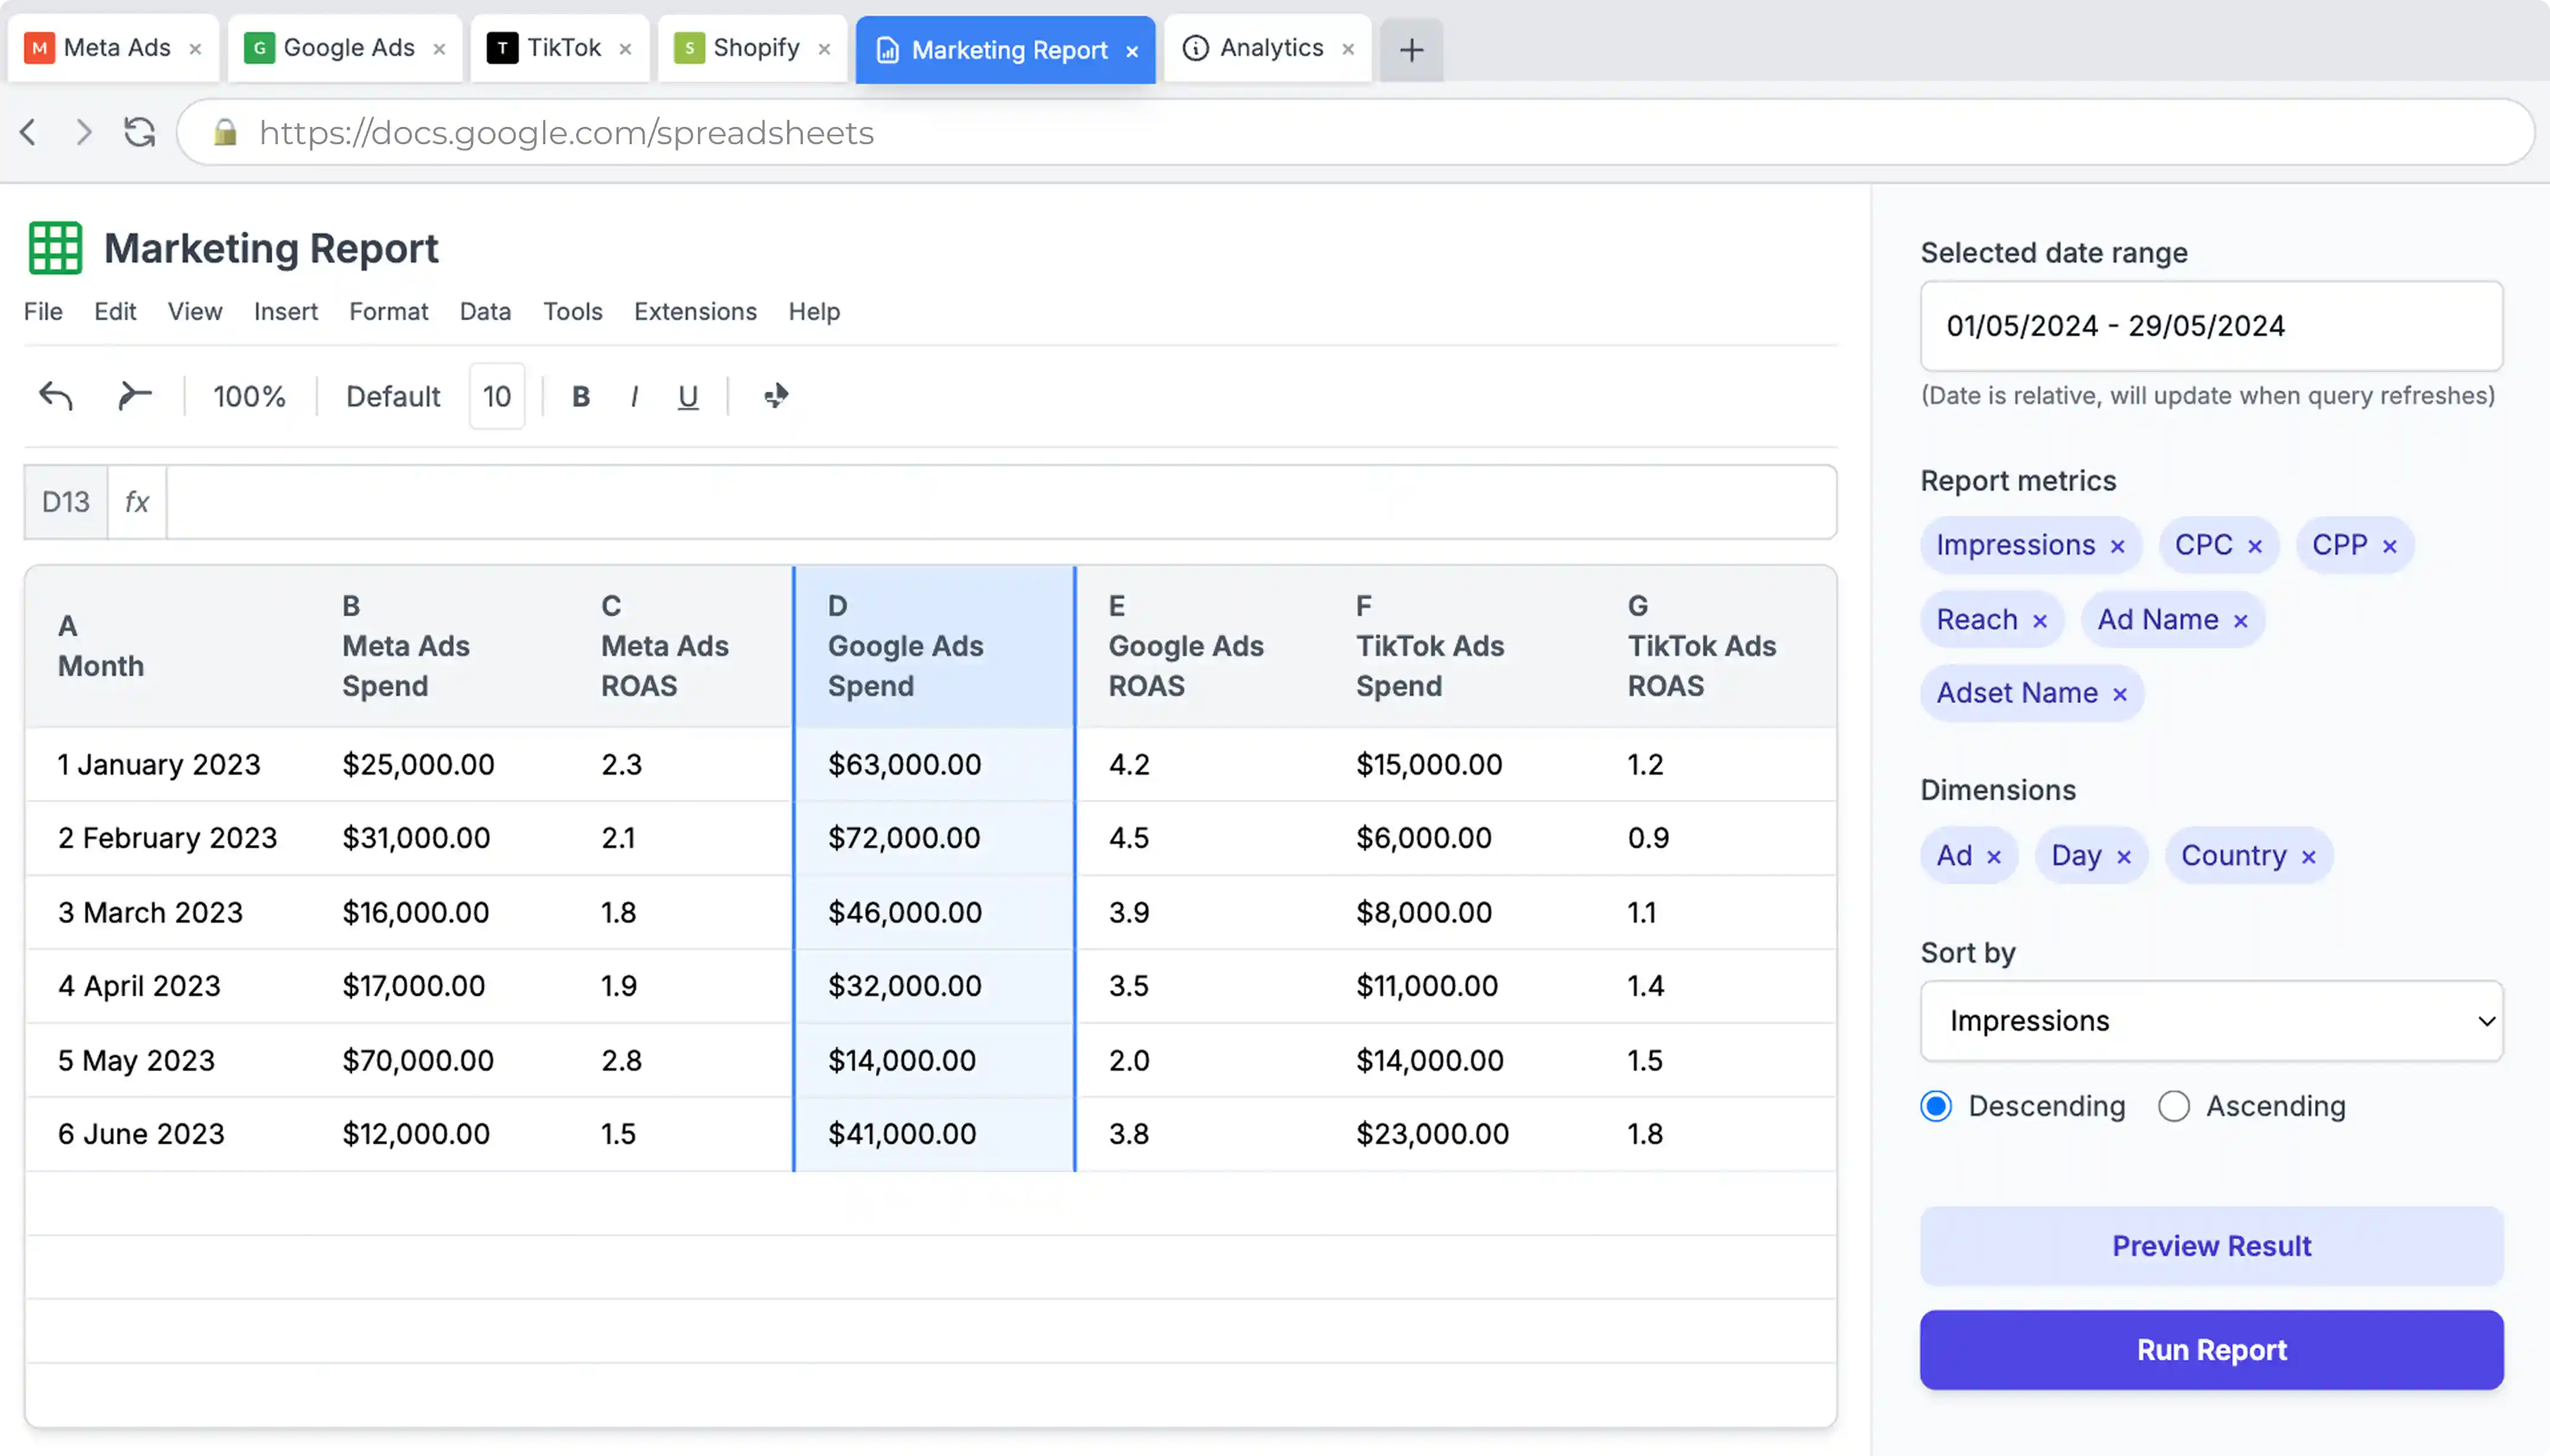
Task: Open the Edit menu
Action: coord(115,312)
